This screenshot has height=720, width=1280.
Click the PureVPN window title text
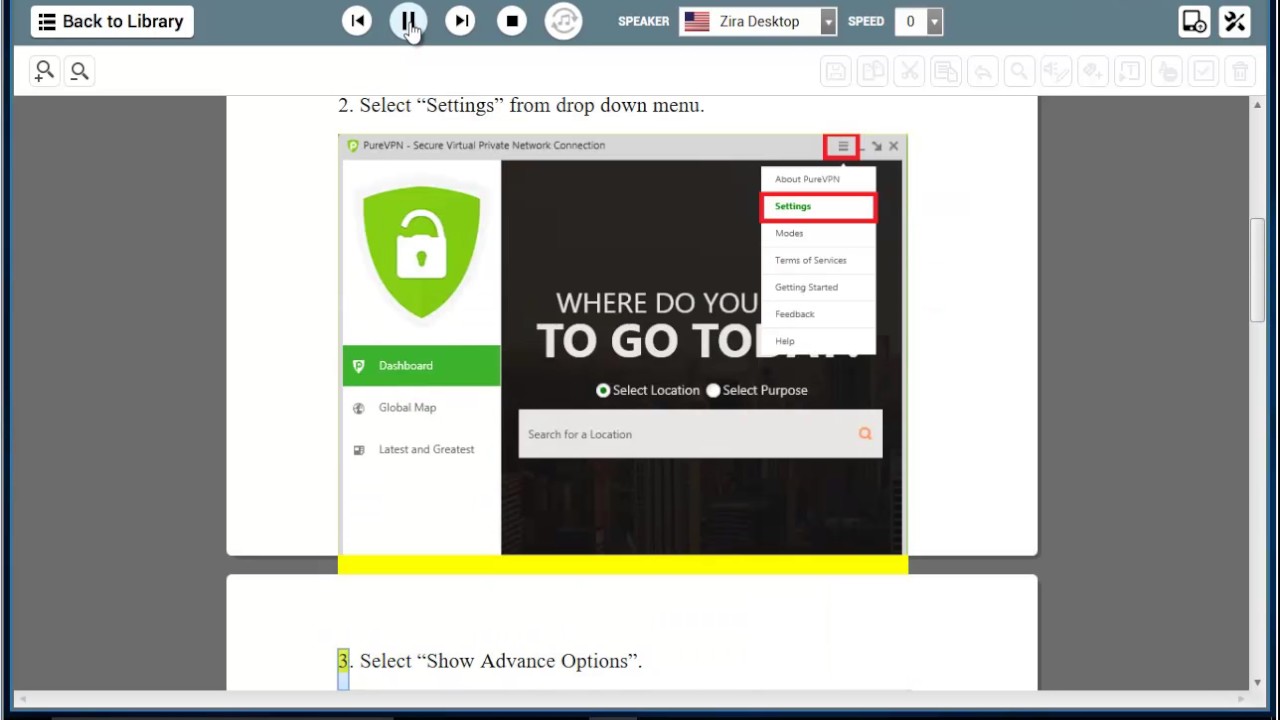(x=484, y=145)
